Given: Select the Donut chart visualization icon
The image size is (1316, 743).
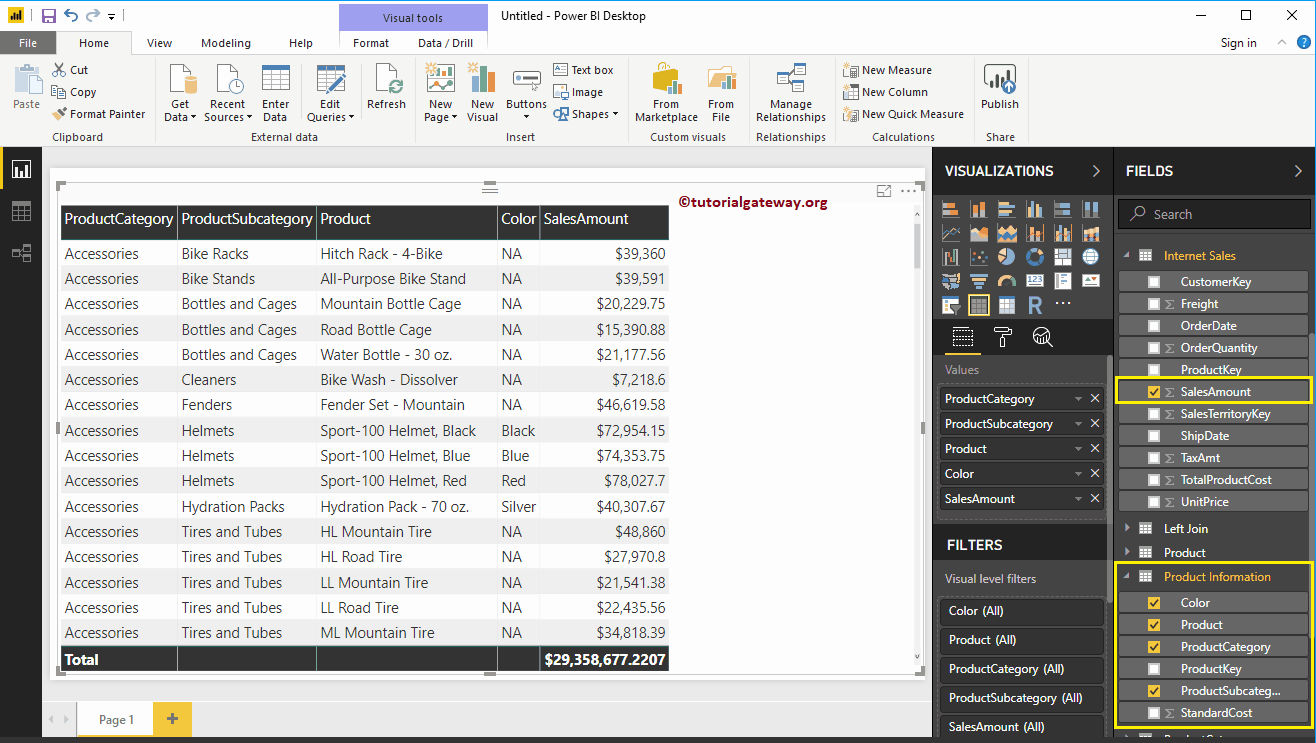Looking at the screenshot, I should point(1035,257).
